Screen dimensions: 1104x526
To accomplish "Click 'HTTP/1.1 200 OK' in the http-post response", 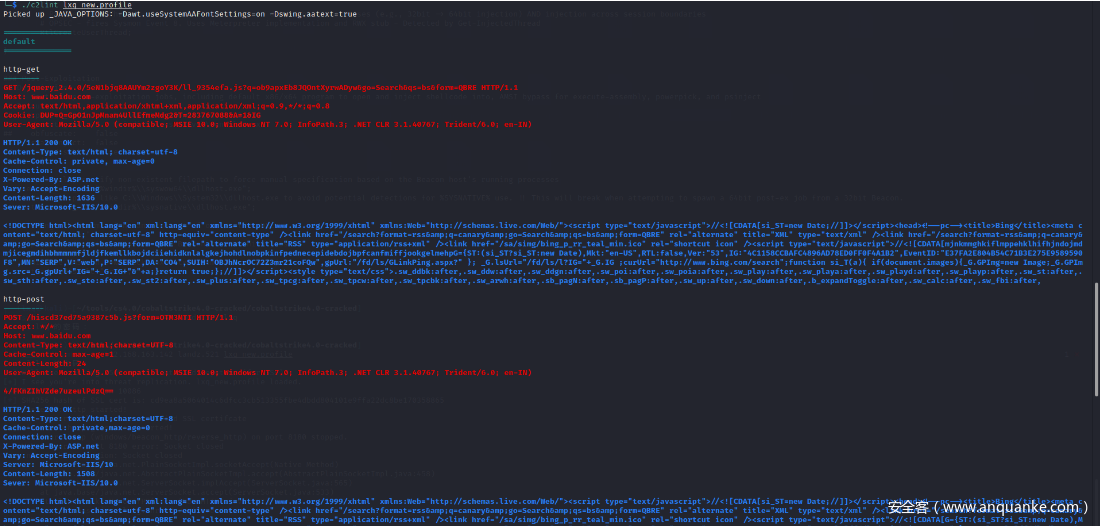I will 37,409.
